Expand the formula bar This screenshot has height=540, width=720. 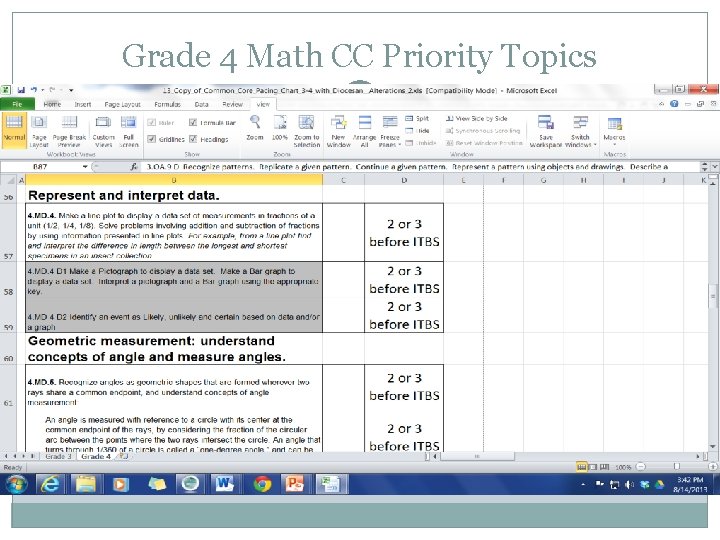714,167
